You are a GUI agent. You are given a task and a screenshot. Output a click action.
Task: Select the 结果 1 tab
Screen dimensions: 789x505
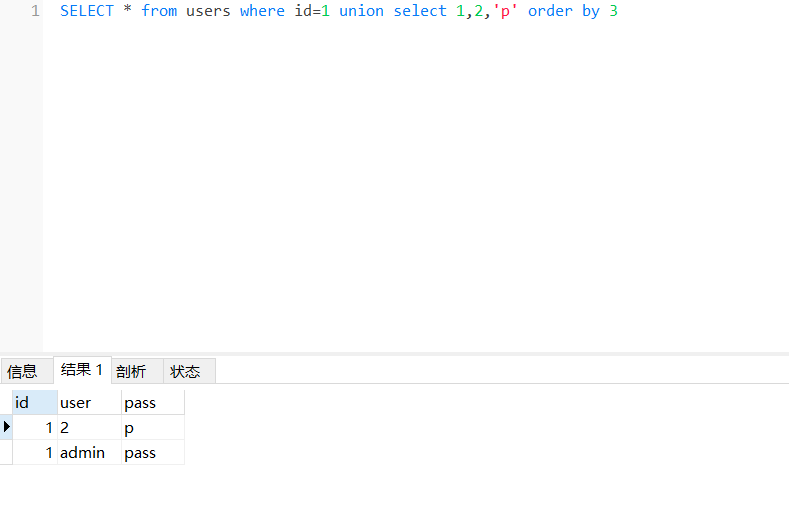pyautogui.click(x=82, y=370)
